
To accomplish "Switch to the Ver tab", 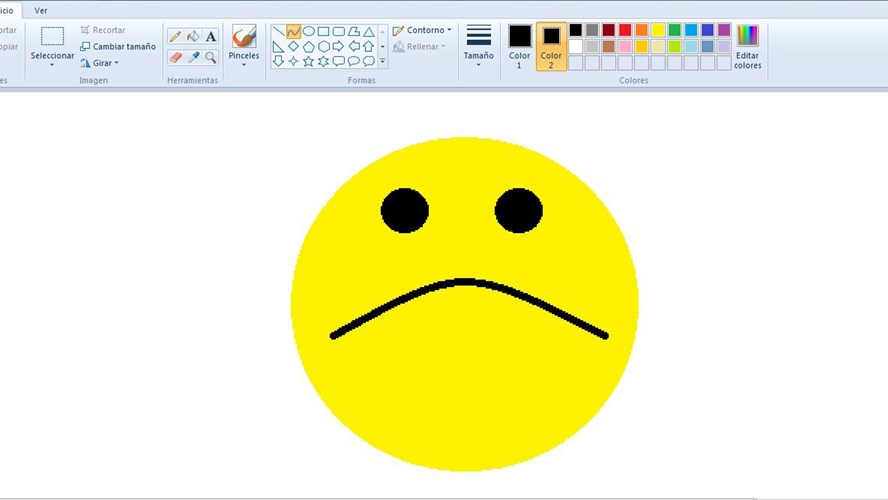I will click(41, 10).
